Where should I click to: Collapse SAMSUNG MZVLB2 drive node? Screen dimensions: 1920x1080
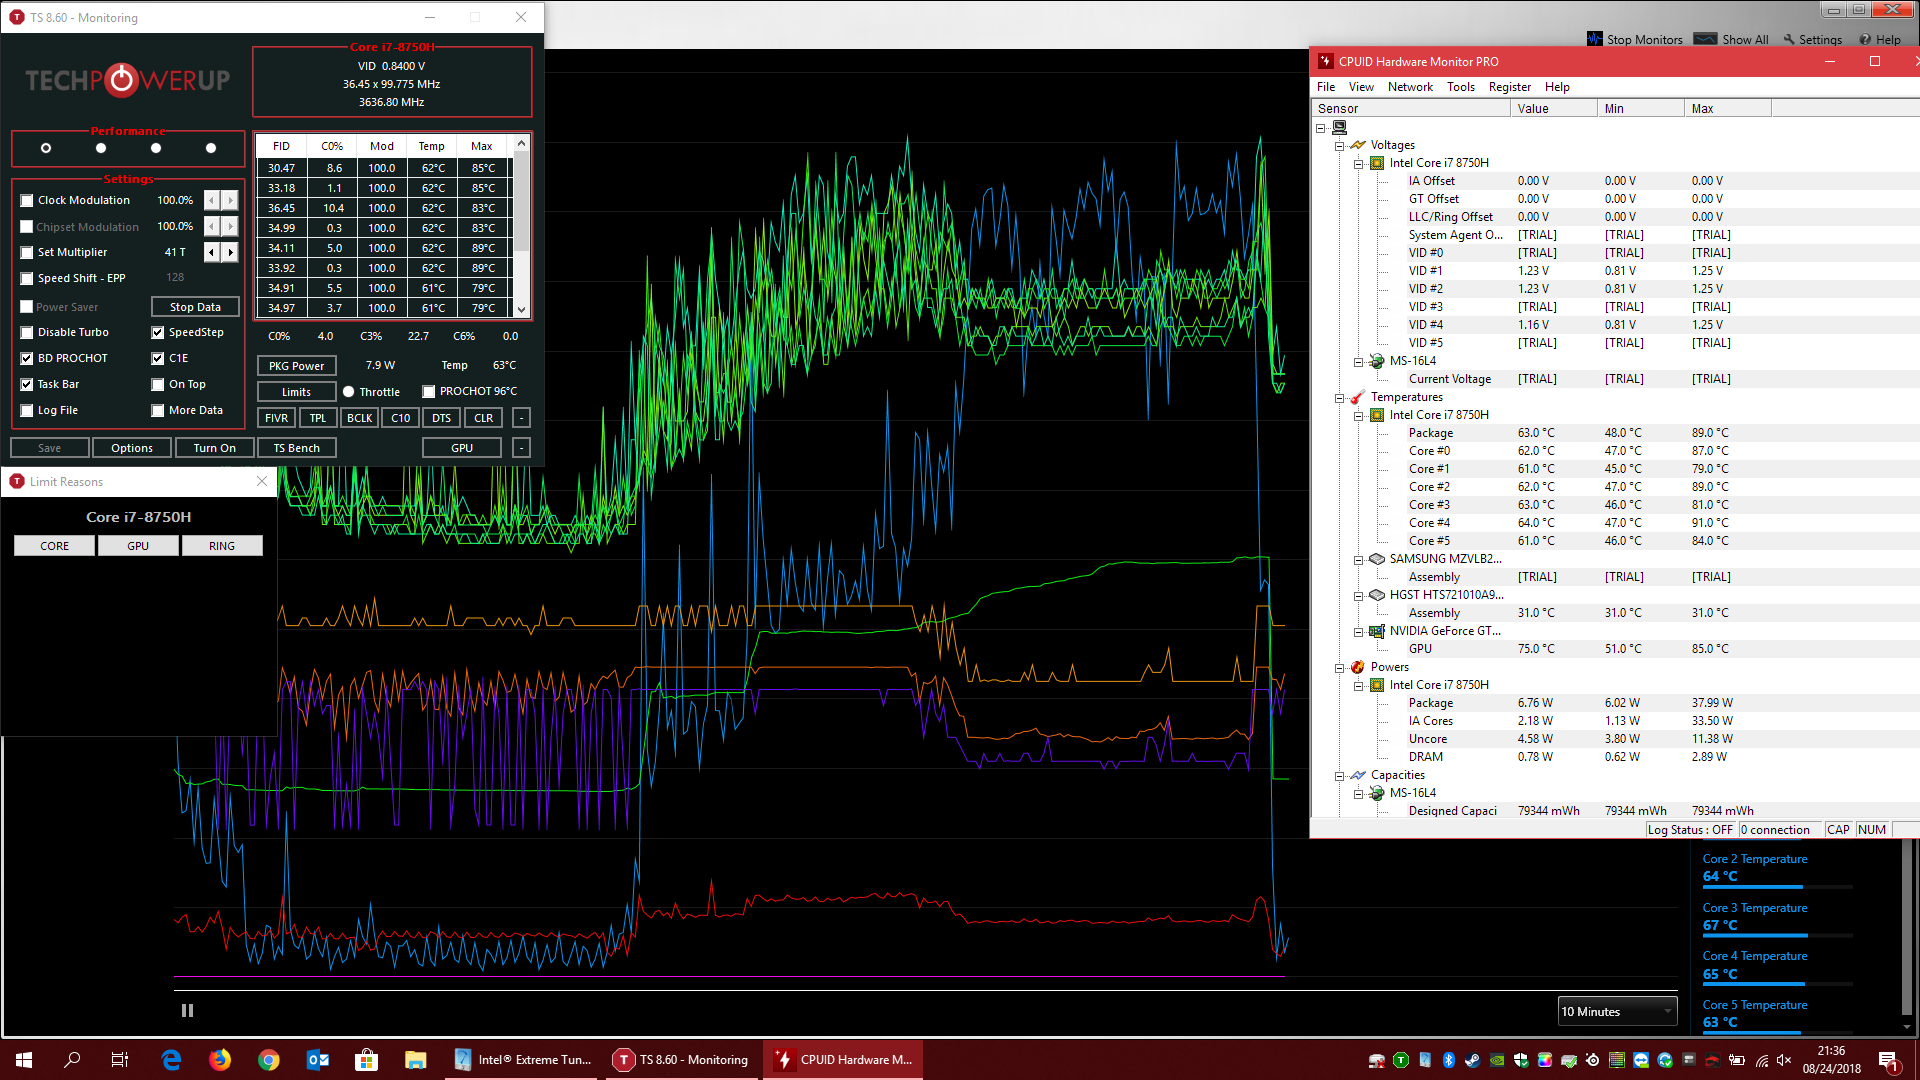1358,559
